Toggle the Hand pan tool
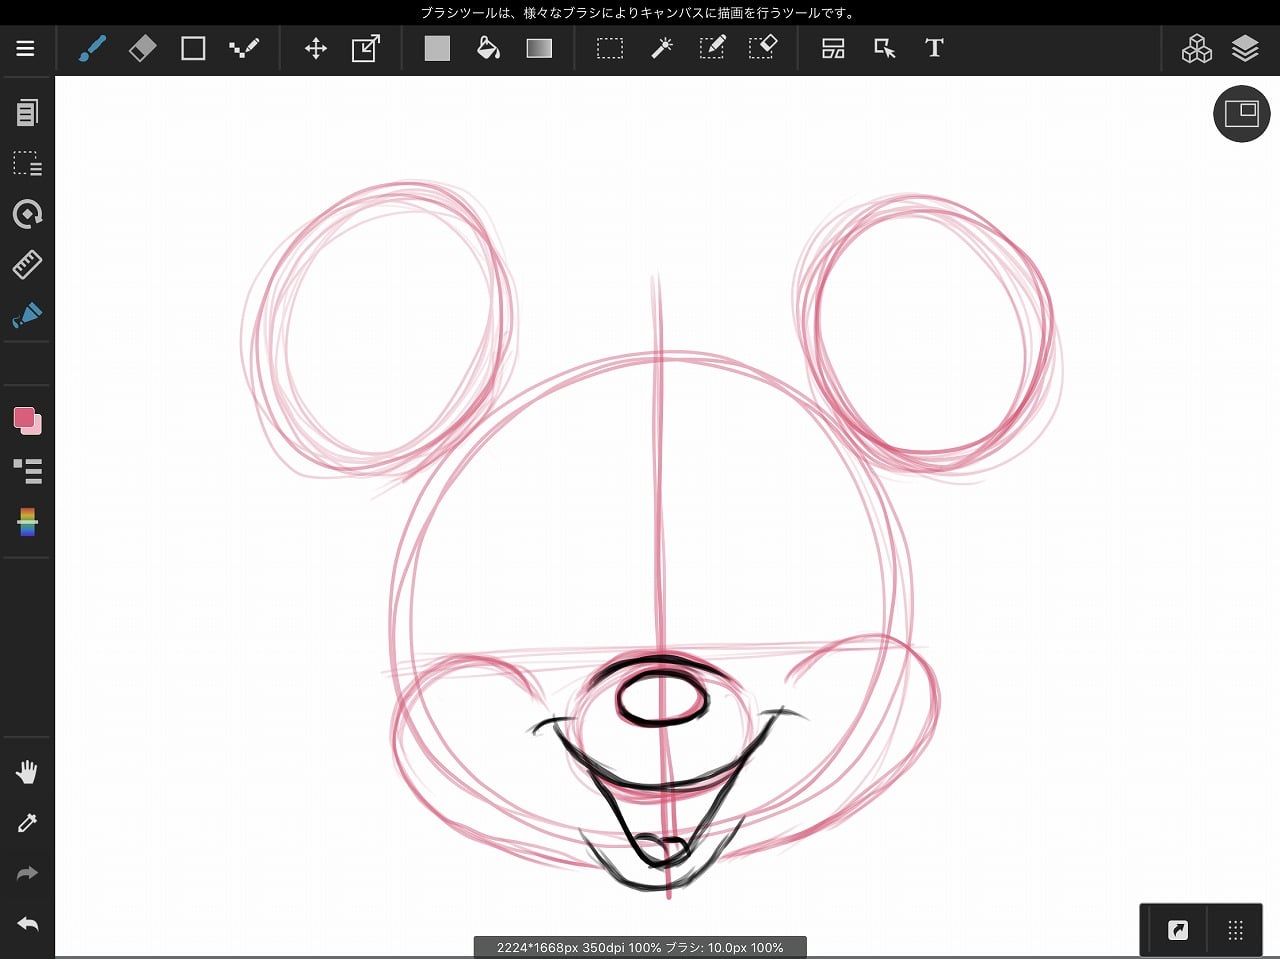Image resolution: width=1280 pixels, height=959 pixels. click(x=27, y=772)
